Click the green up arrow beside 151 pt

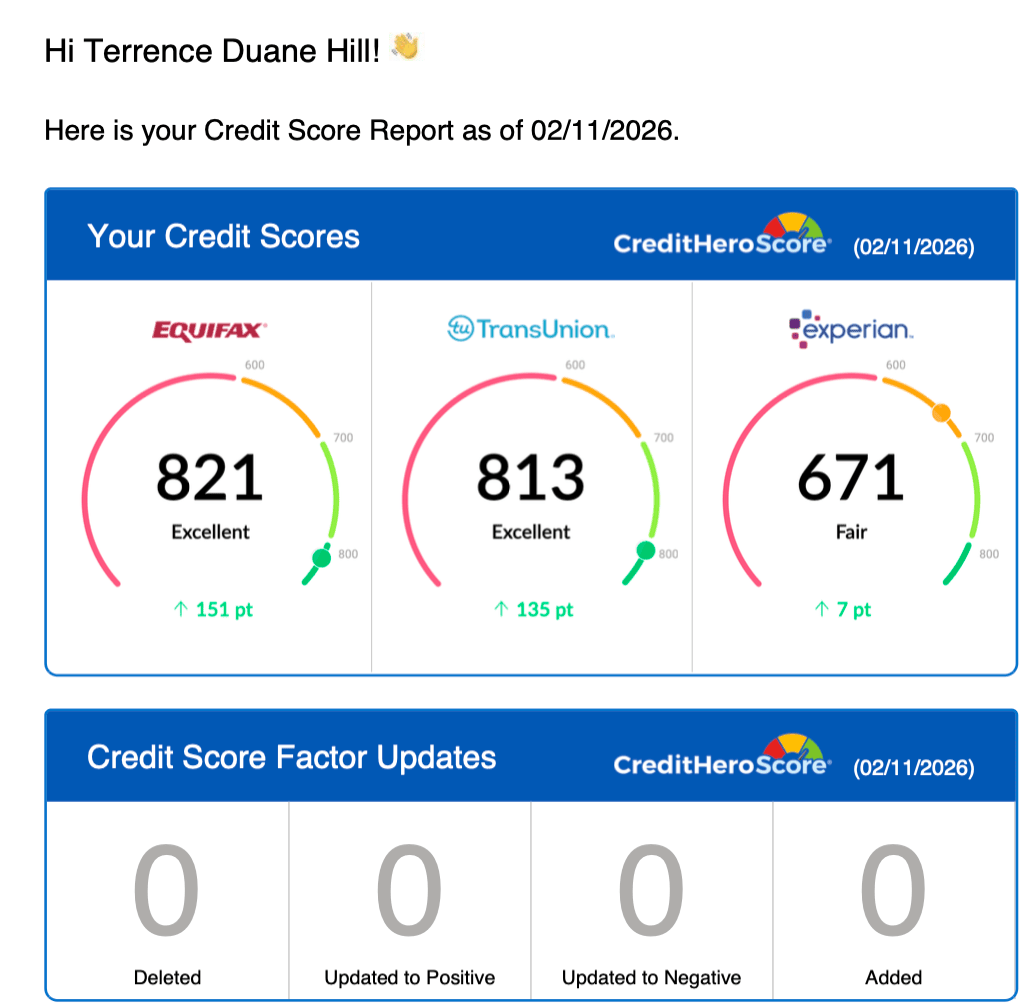[x=181, y=609]
